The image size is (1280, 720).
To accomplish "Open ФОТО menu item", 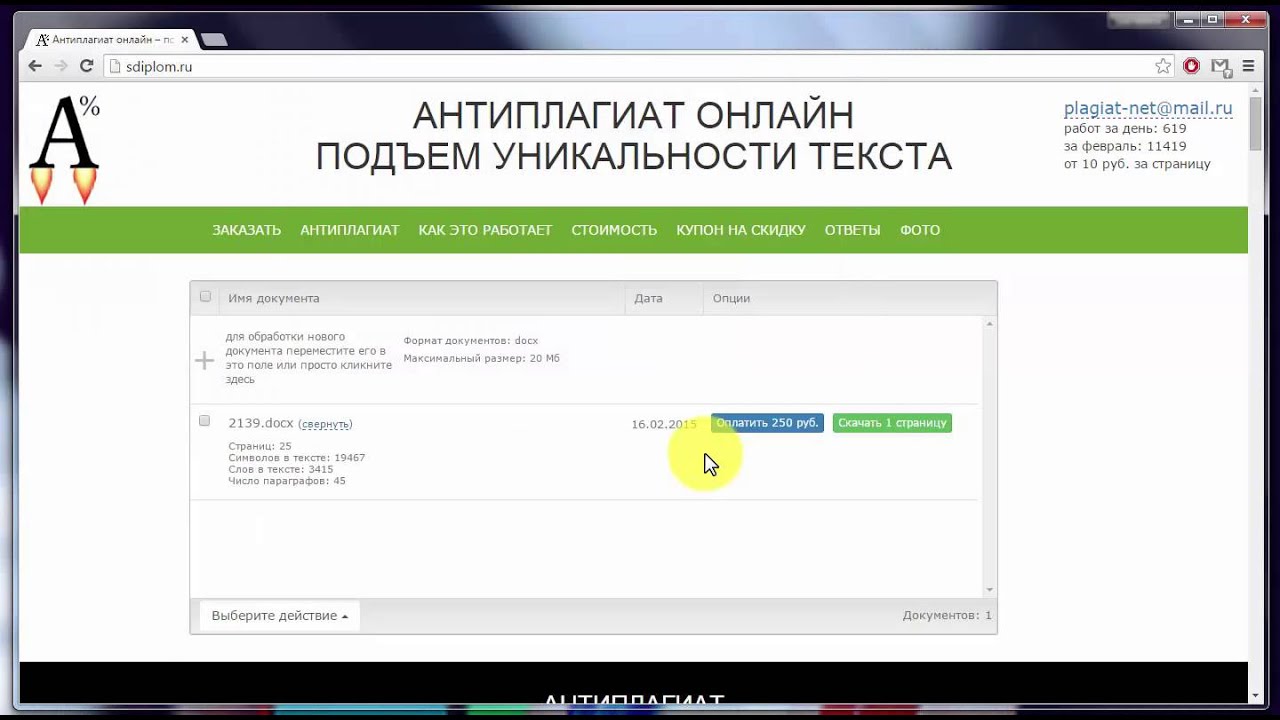I will 920,230.
